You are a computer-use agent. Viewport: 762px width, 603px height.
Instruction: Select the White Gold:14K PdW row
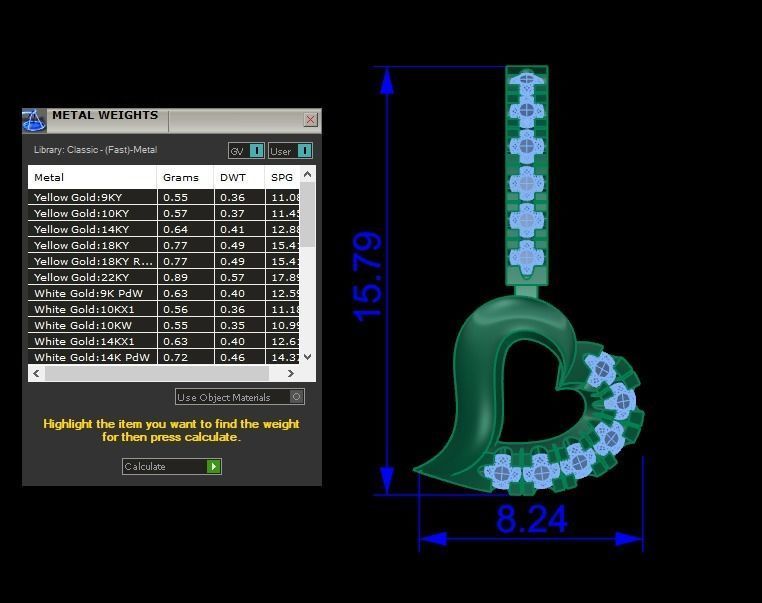(x=164, y=357)
